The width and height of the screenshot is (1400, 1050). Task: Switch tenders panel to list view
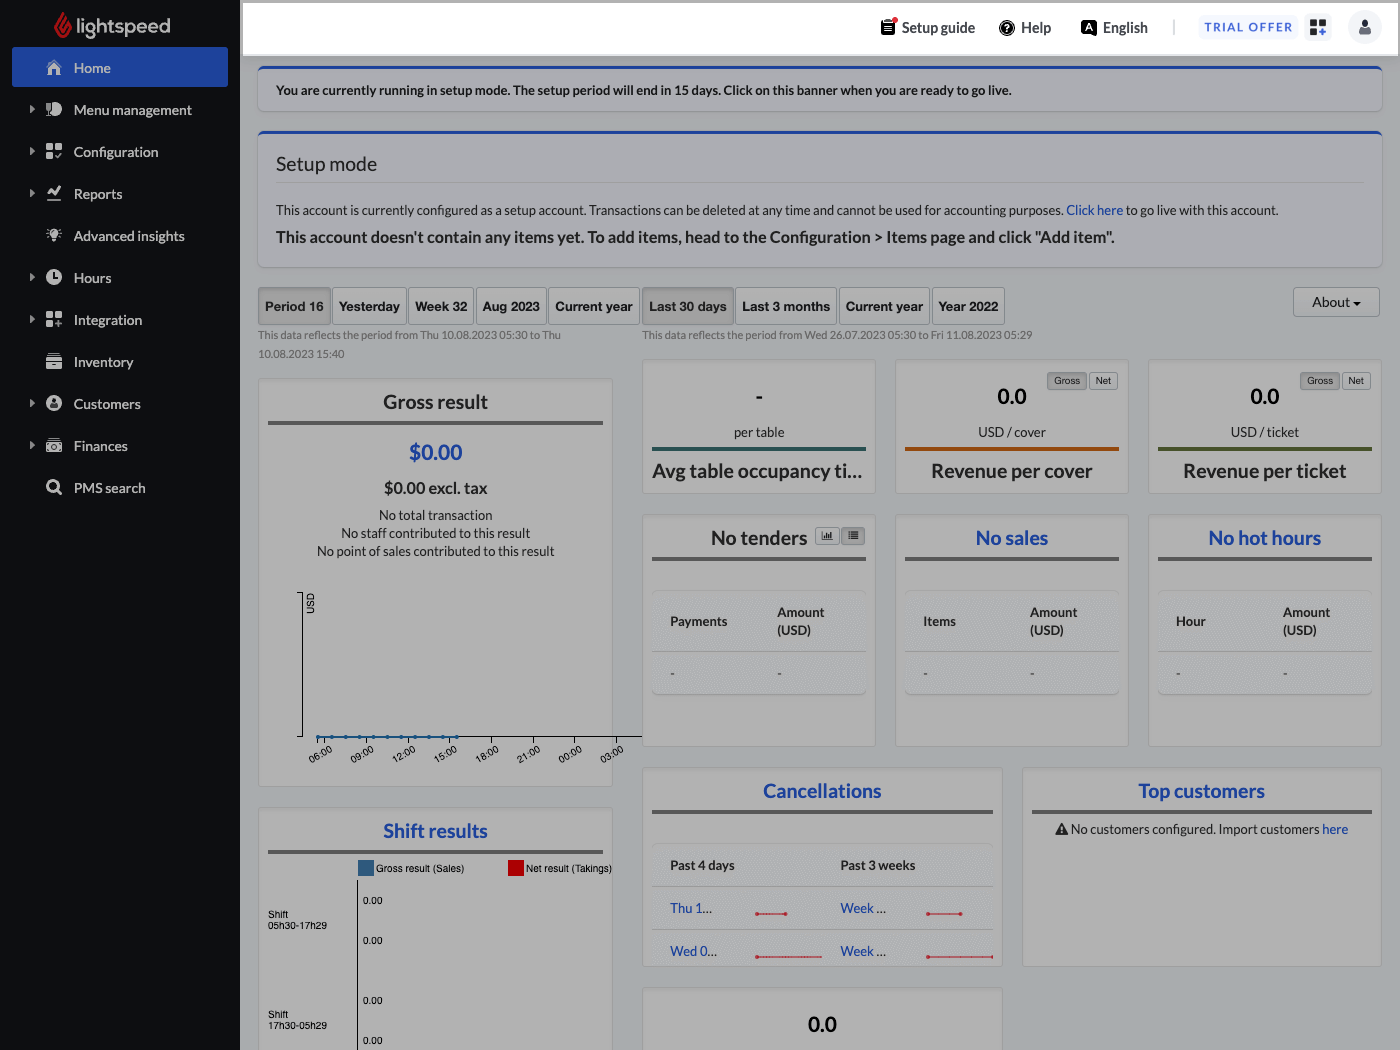853,536
